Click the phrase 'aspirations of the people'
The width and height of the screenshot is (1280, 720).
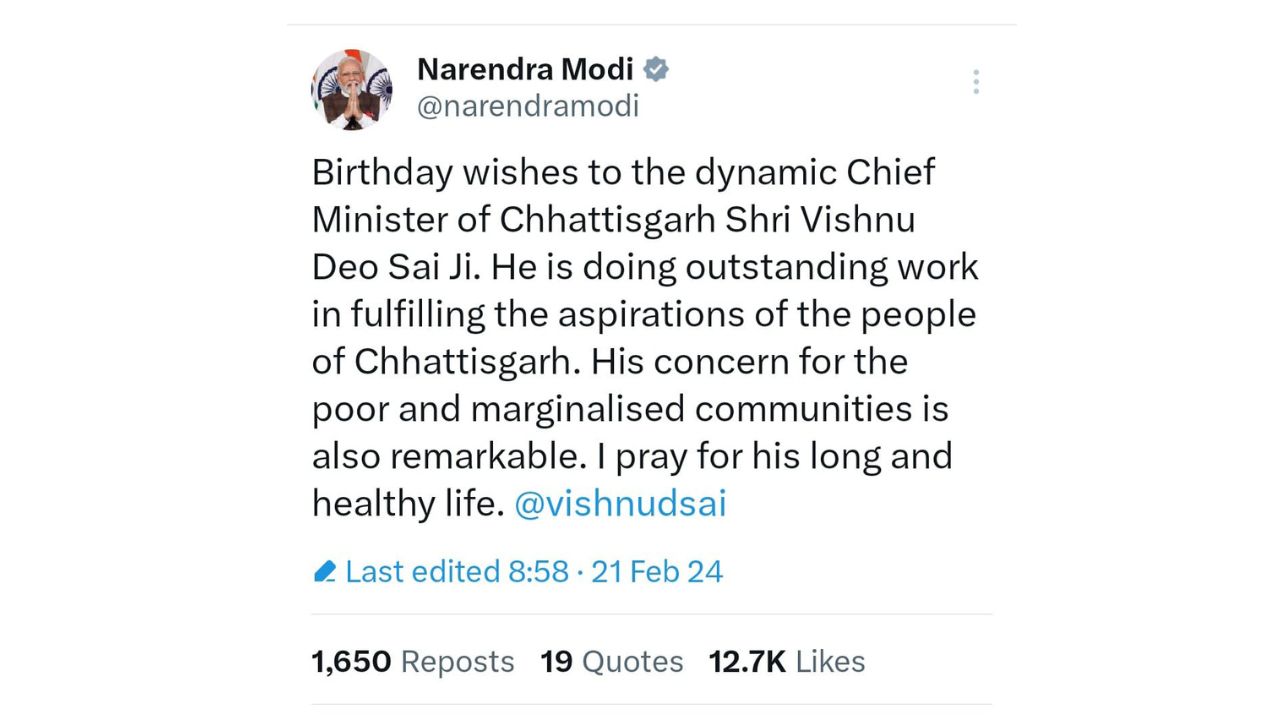[x=766, y=314]
